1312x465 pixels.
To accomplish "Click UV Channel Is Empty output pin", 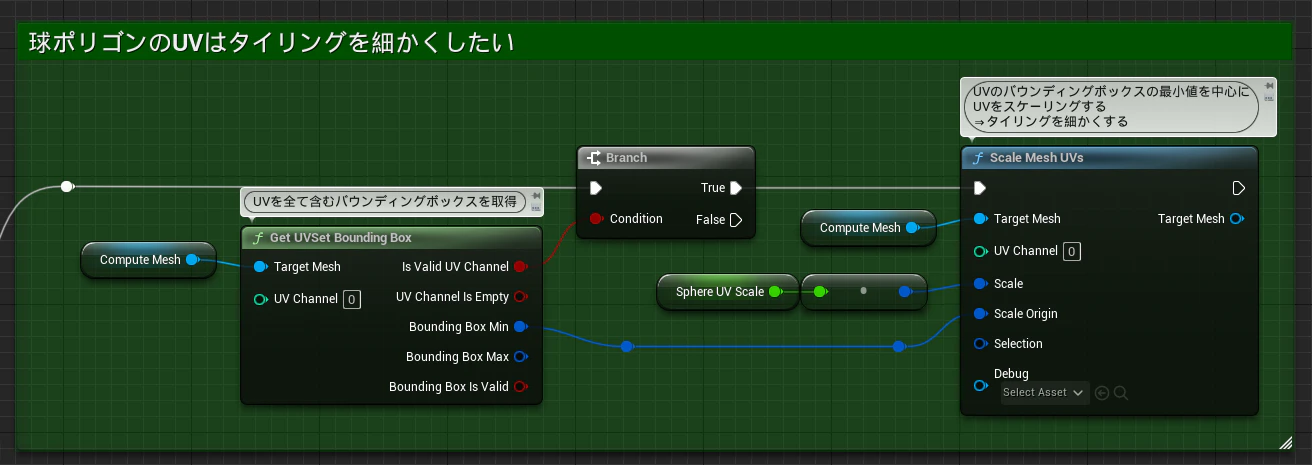I will click(520, 297).
